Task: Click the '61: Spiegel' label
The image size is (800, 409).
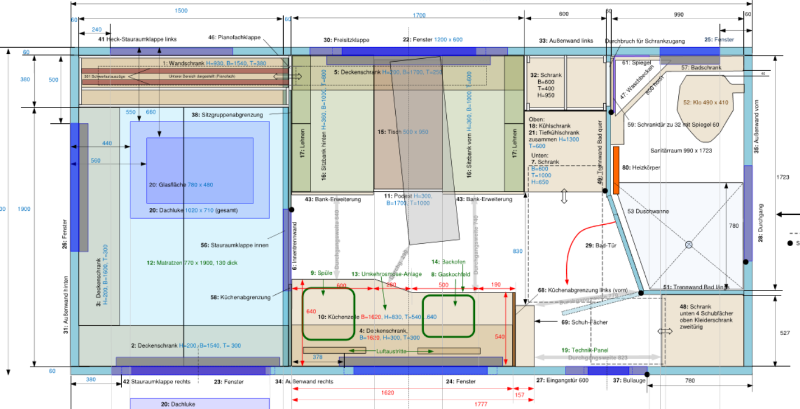Action: [637, 63]
